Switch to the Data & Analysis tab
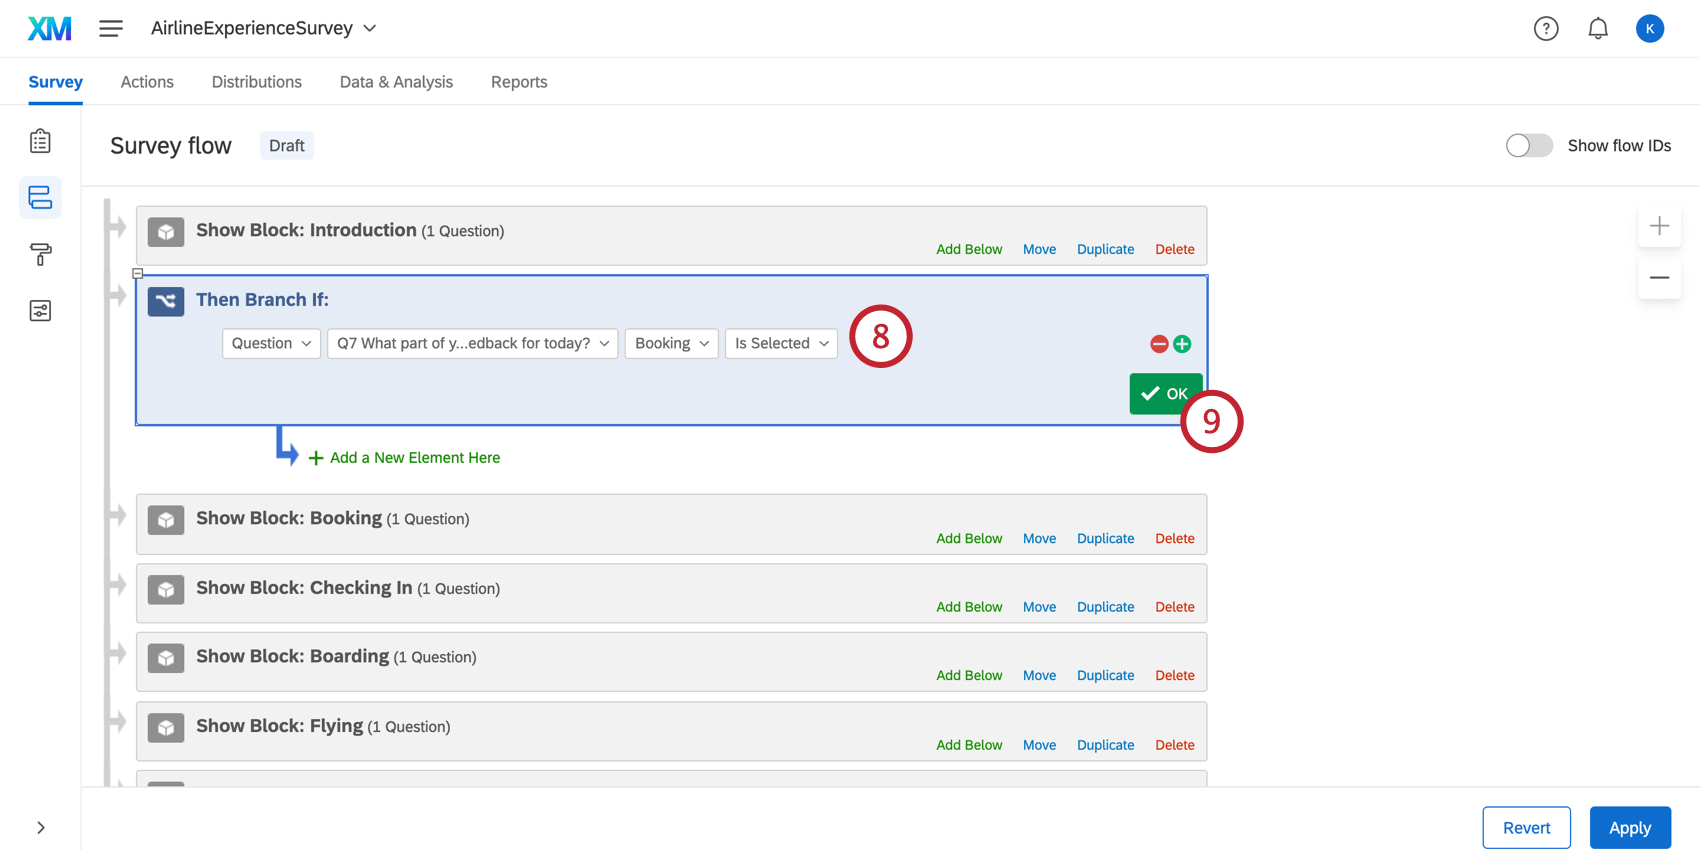The height and width of the screenshot is (850, 1700). pyautogui.click(x=396, y=82)
